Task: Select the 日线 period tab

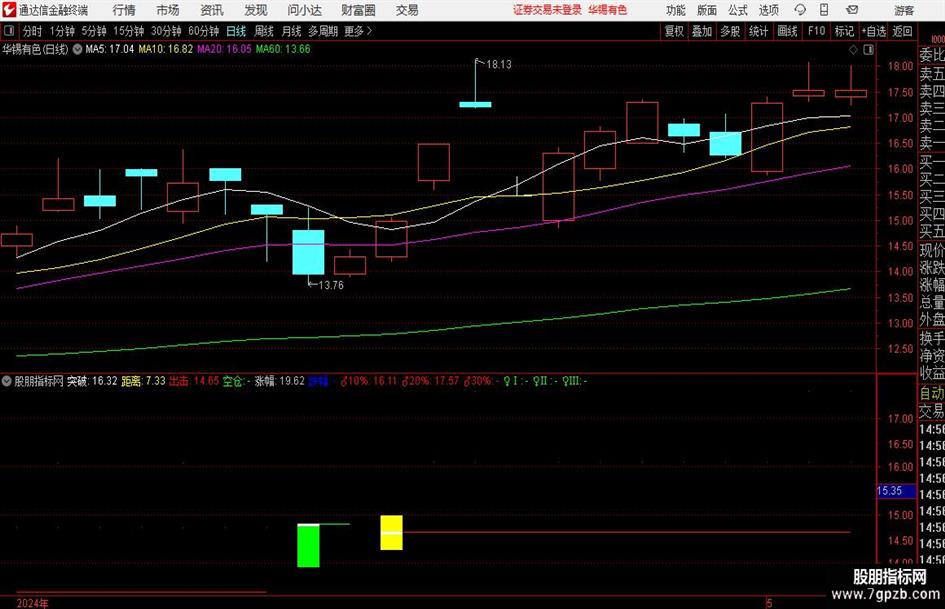Action: pos(236,31)
